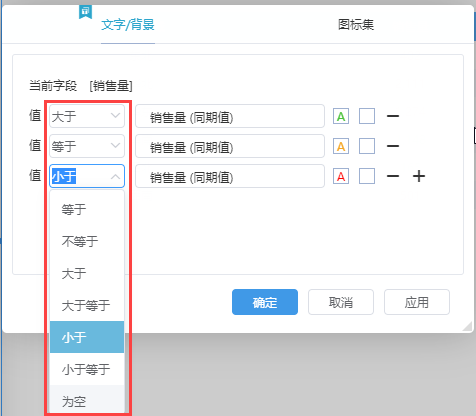476x416 pixels.
Task: Pick background color swatch in second row
Action: click(x=367, y=146)
